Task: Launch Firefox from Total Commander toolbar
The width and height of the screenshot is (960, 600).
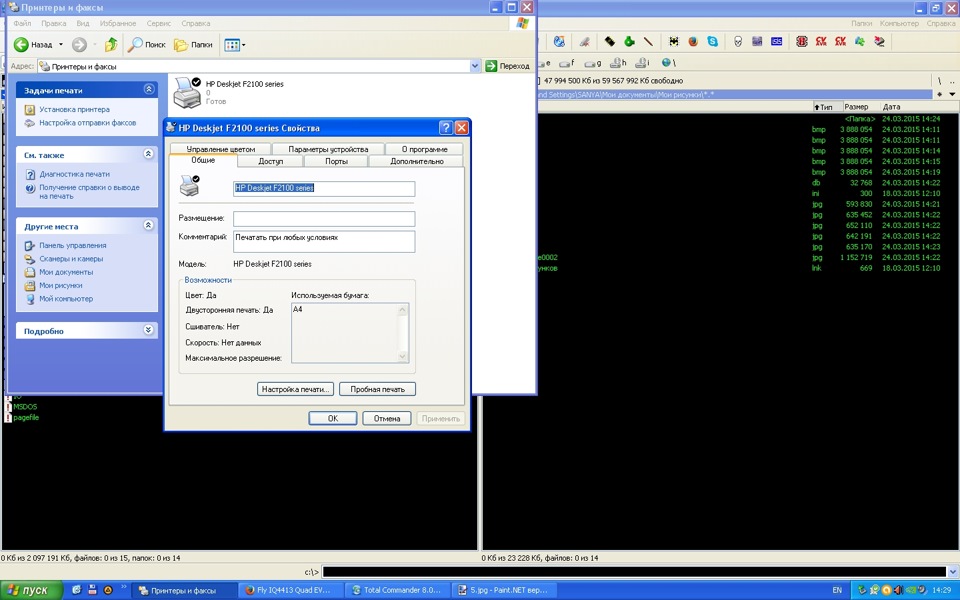Action: pos(693,42)
